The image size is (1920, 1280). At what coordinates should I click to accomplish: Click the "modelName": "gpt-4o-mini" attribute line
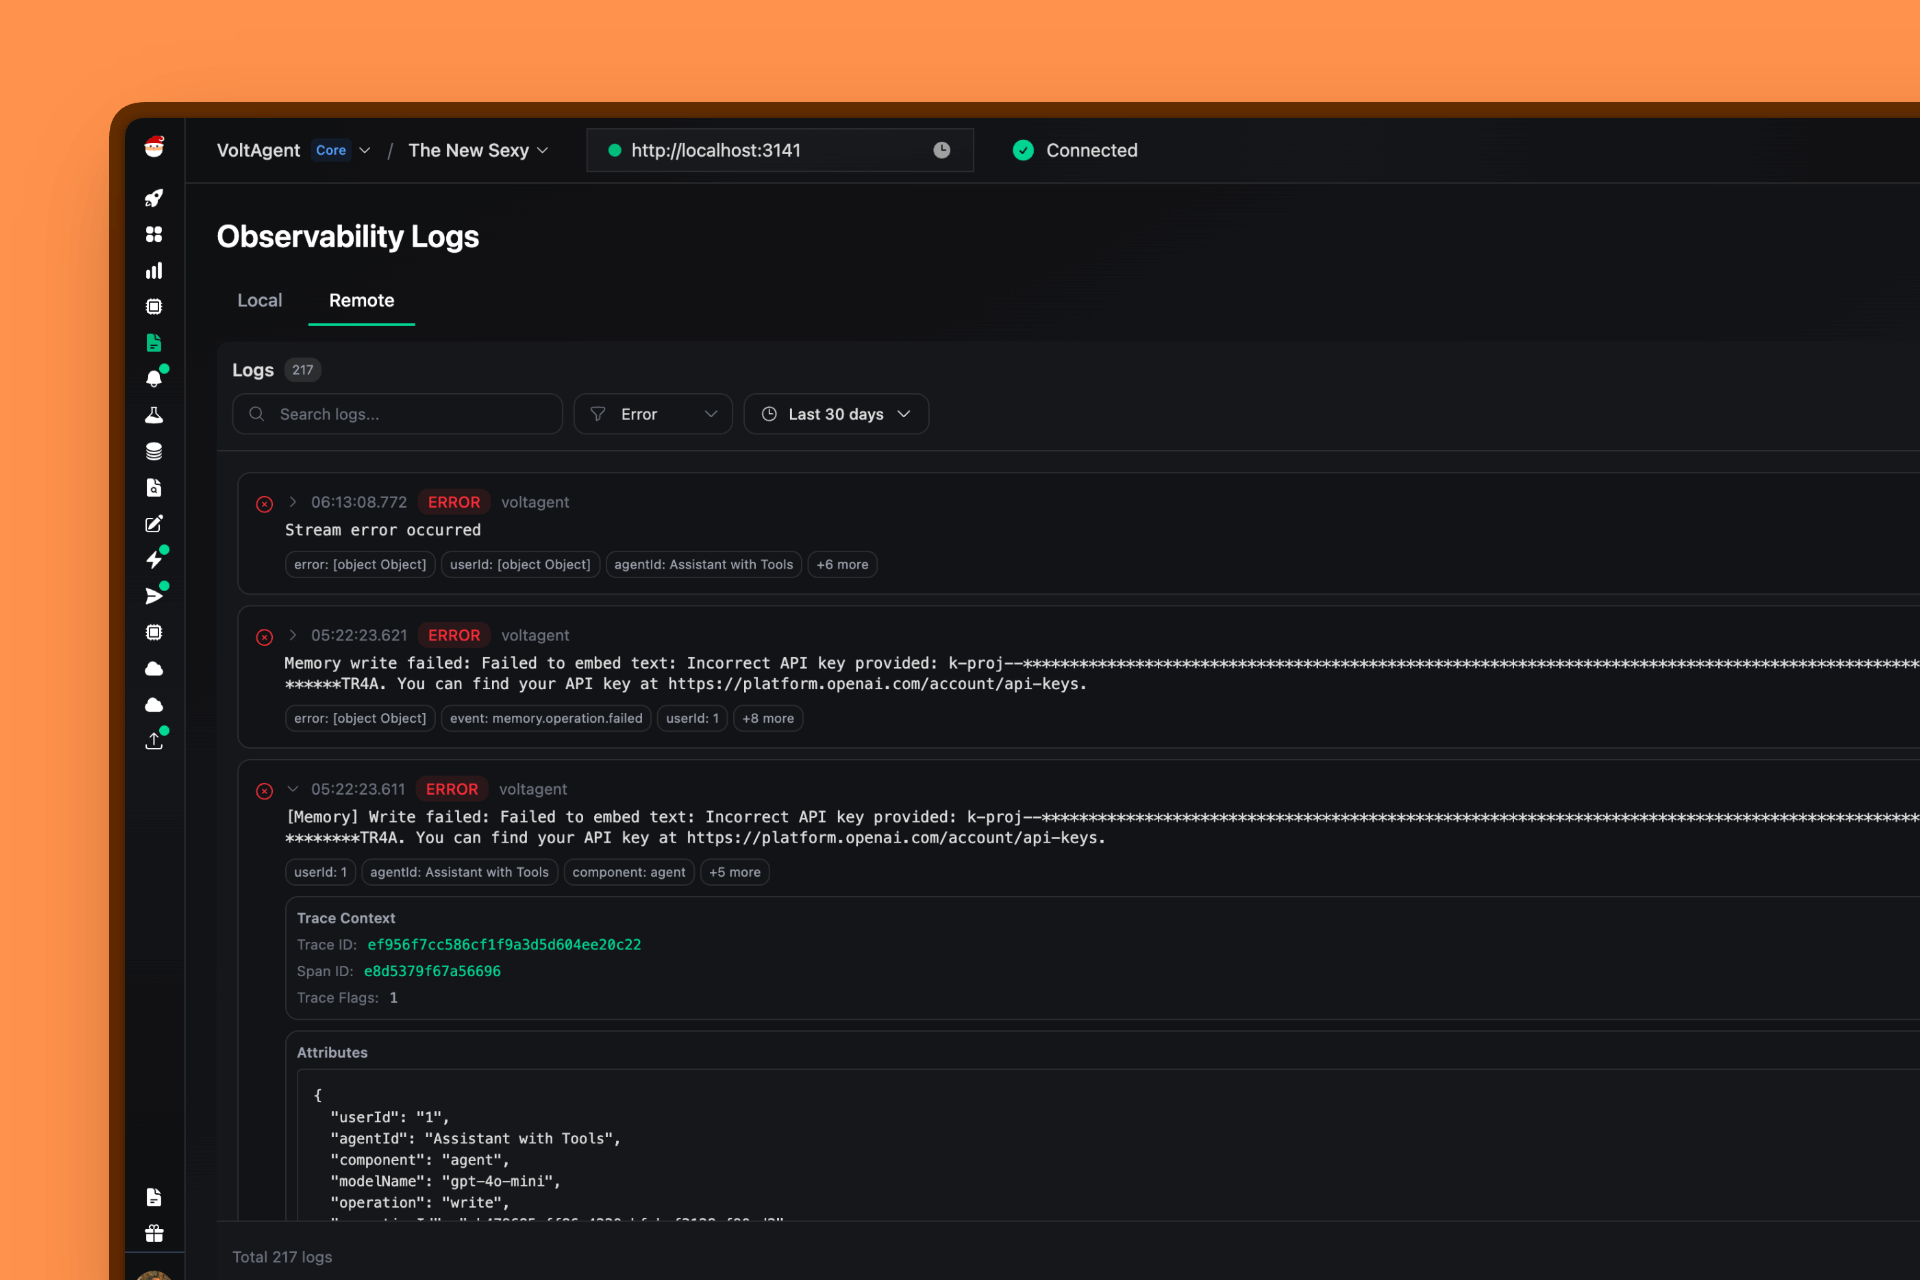coord(446,1181)
